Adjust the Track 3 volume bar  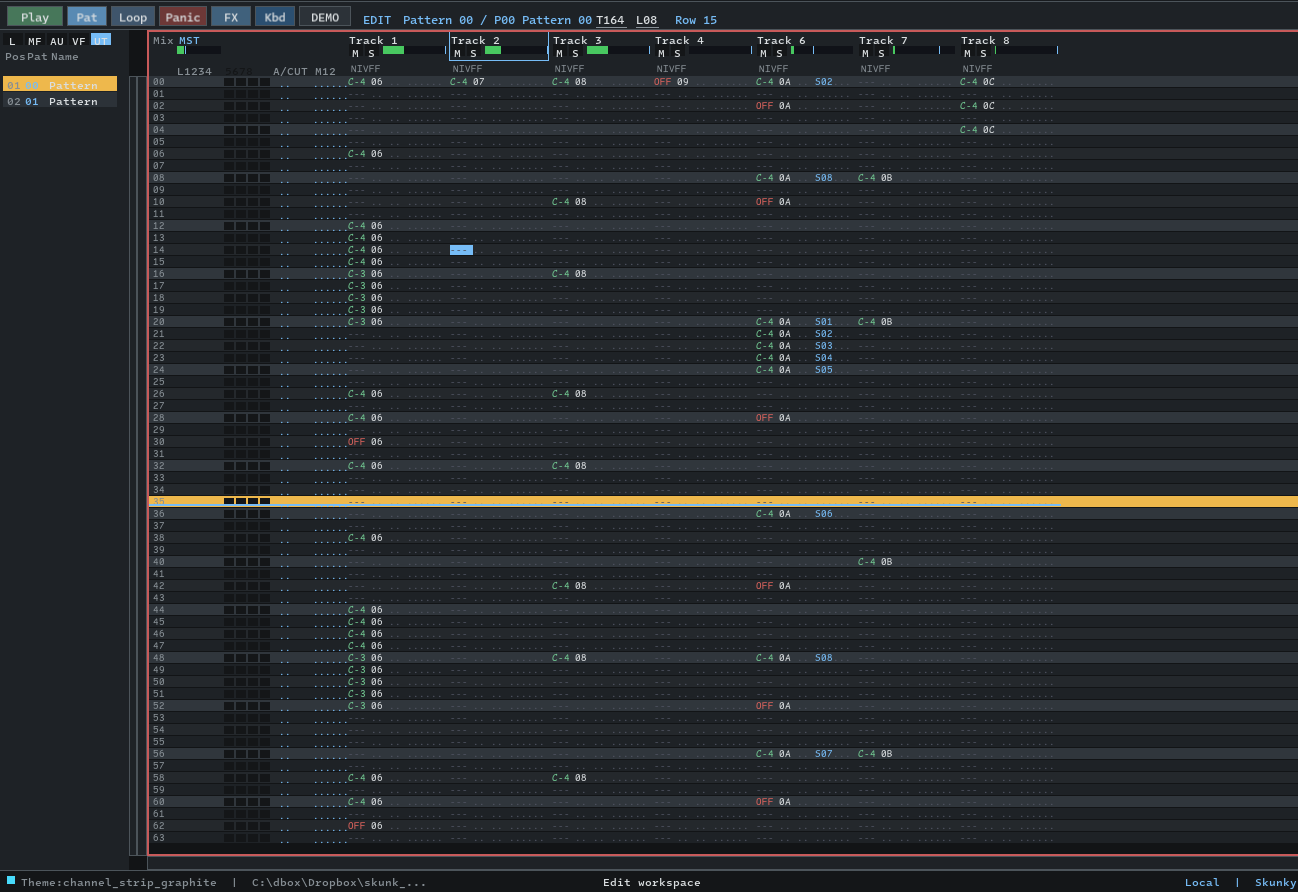point(618,50)
